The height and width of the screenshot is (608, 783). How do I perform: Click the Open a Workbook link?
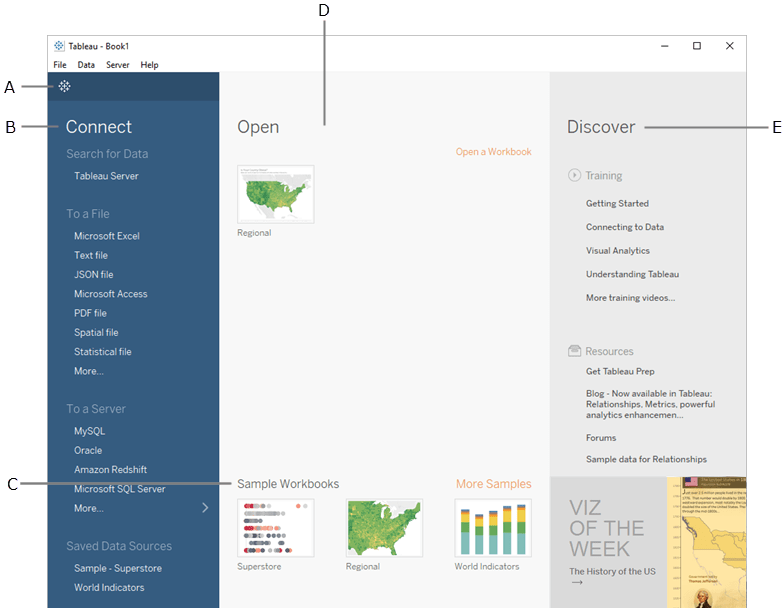(493, 152)
